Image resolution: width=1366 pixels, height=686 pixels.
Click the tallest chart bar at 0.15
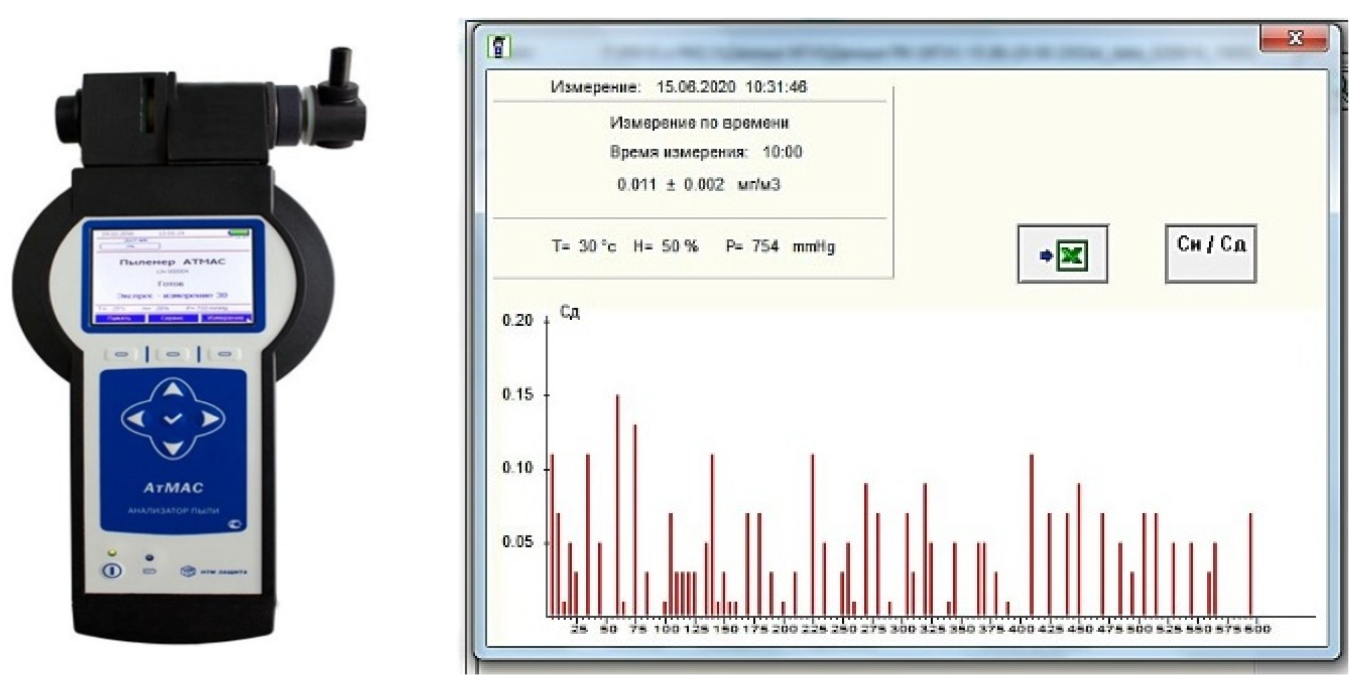(x=617, y=505)
